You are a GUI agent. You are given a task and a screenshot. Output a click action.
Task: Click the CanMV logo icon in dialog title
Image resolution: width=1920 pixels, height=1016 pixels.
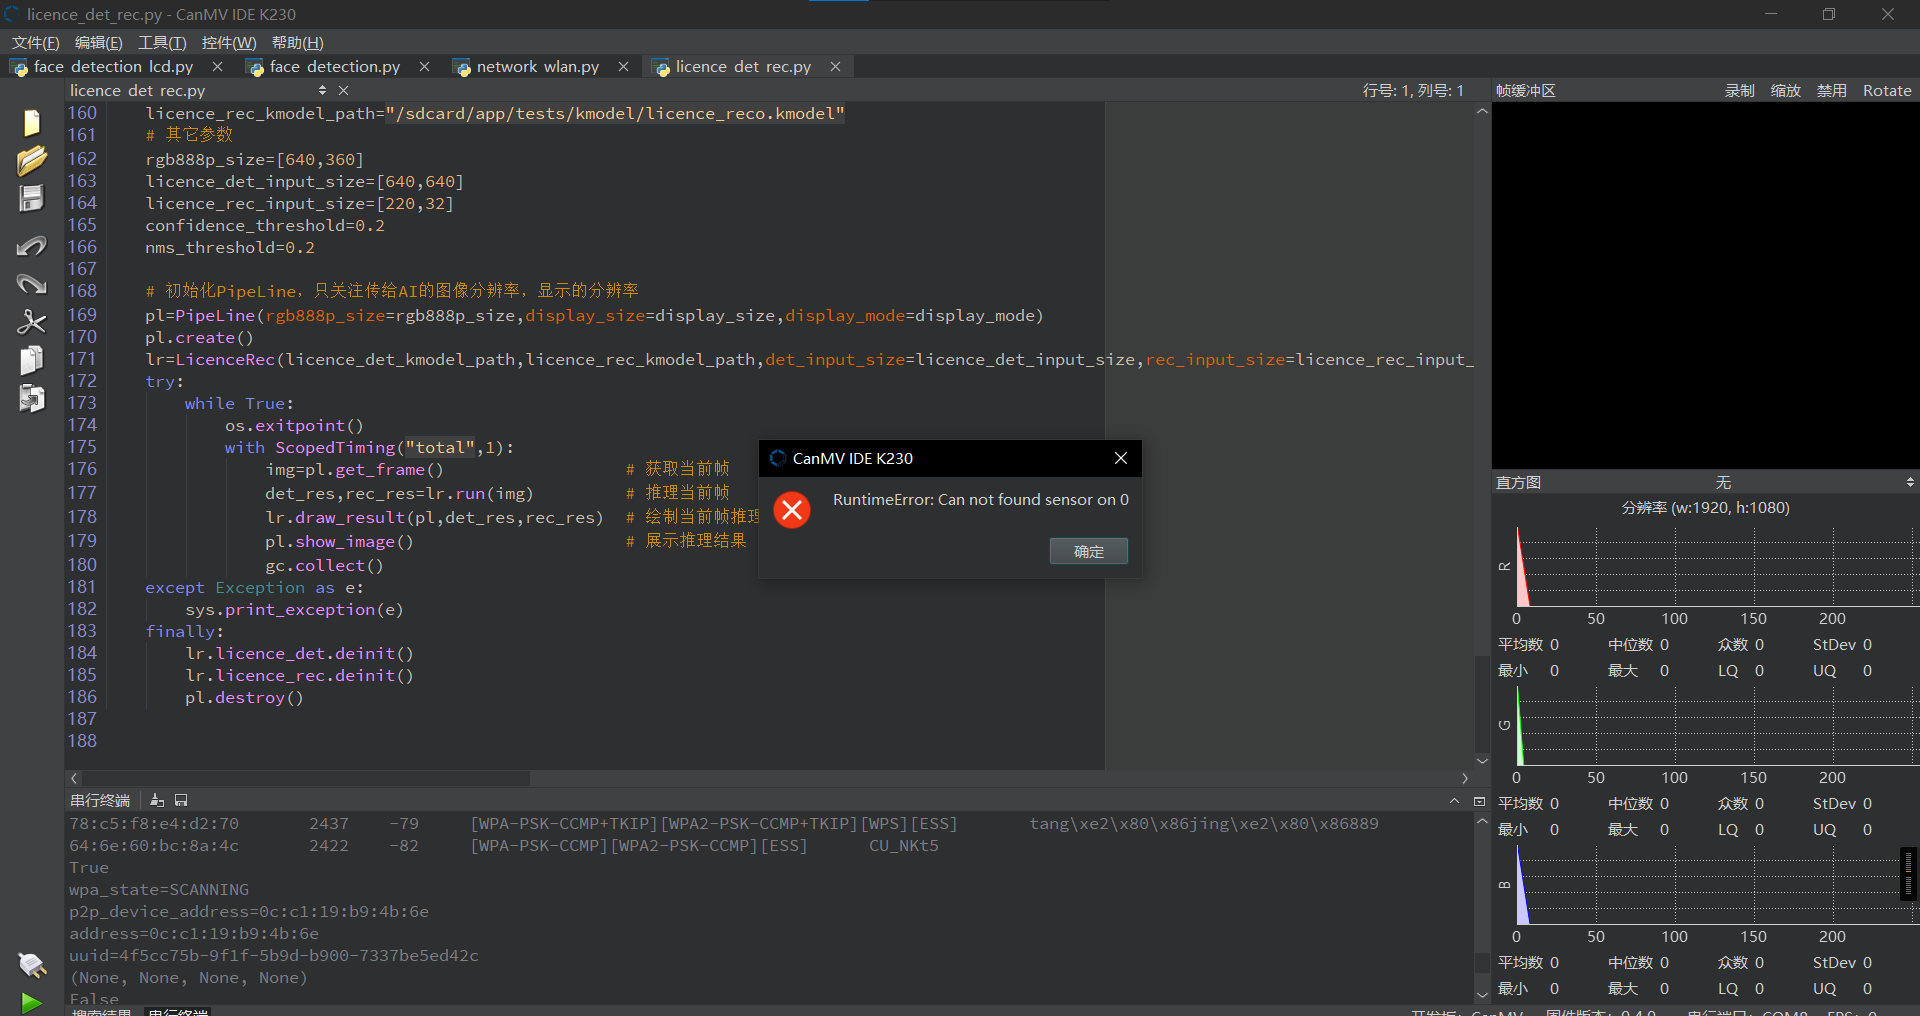778,458
